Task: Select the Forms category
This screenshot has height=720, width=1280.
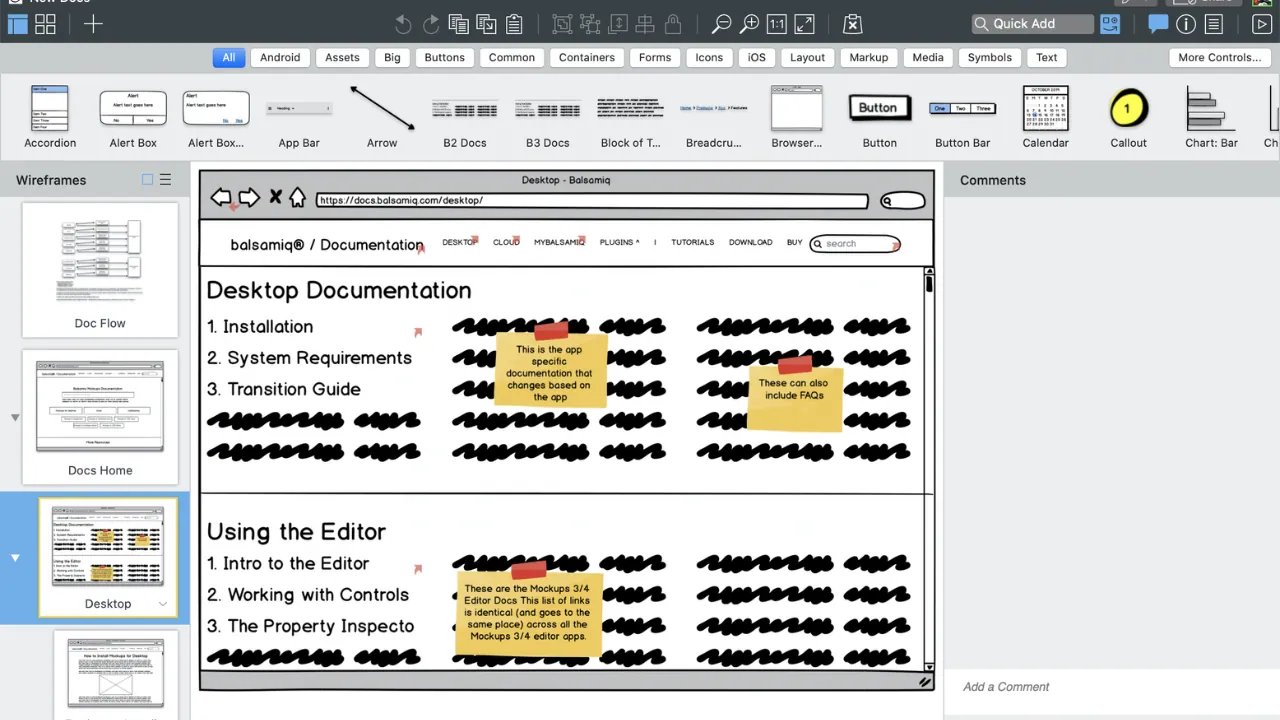Action: (655, 57)
